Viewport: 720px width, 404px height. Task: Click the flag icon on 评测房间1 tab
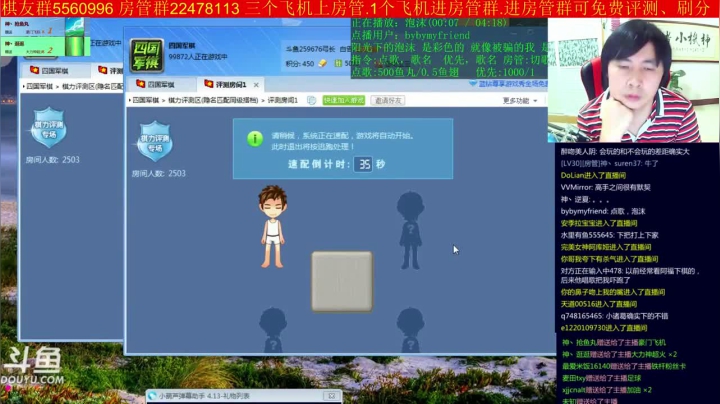pos(209,84)
